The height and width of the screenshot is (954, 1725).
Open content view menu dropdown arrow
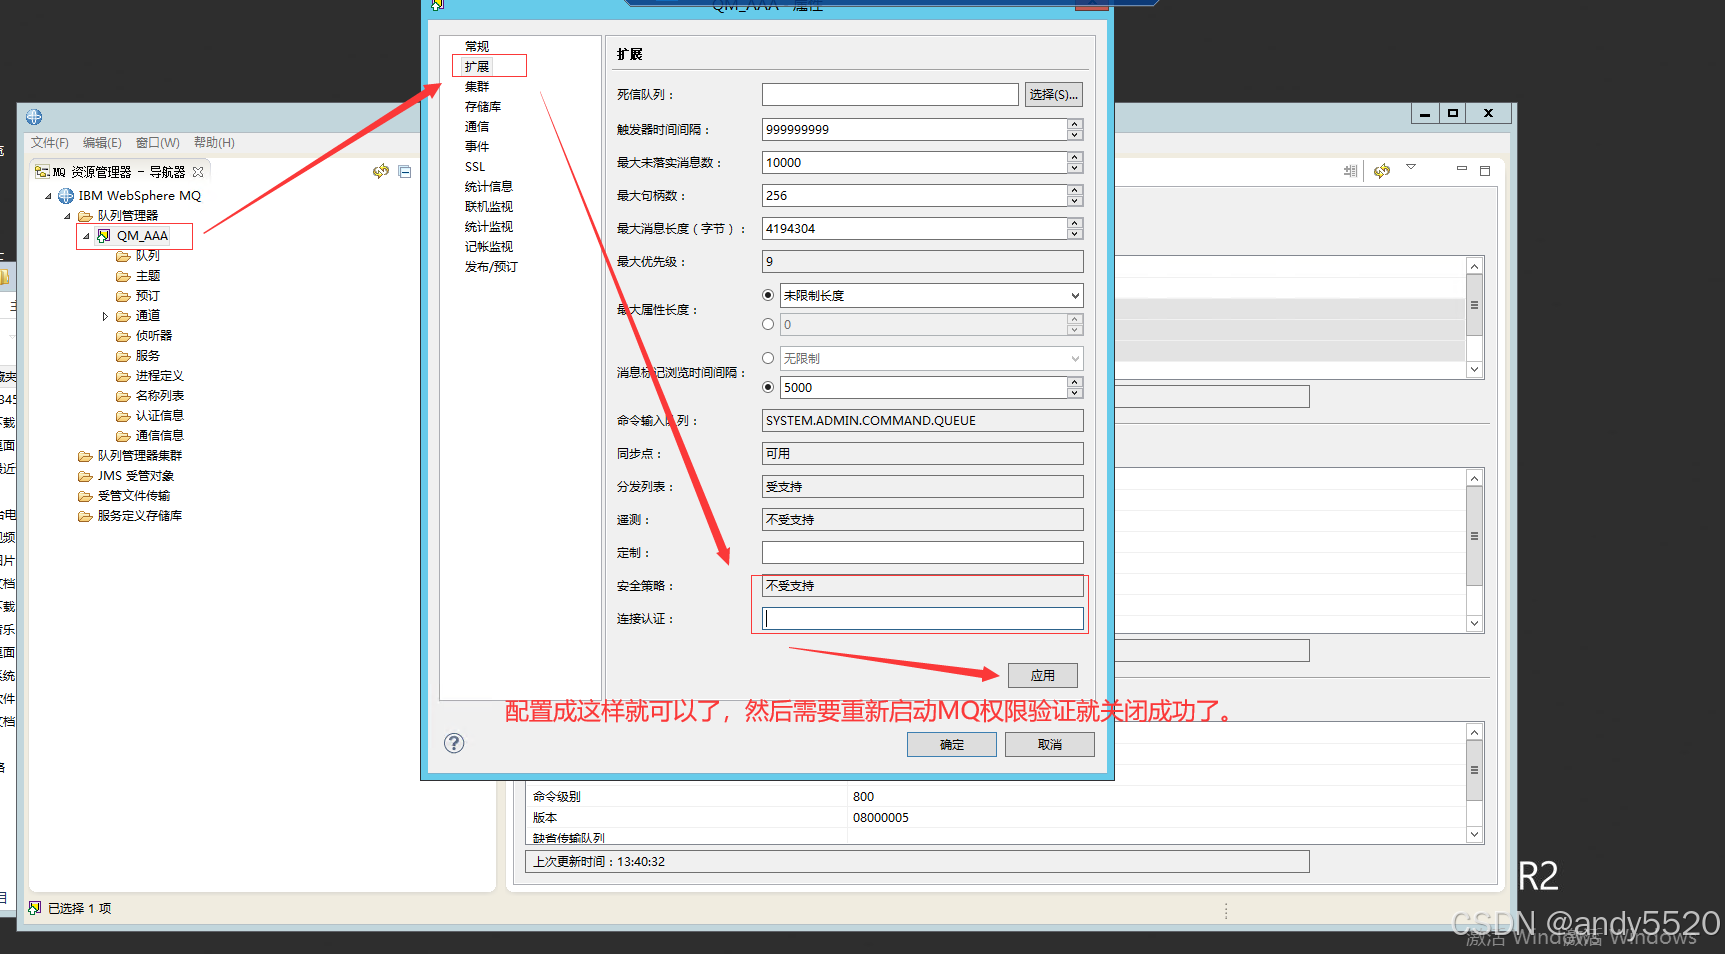pyautogui.click(x=1411, y=167)
